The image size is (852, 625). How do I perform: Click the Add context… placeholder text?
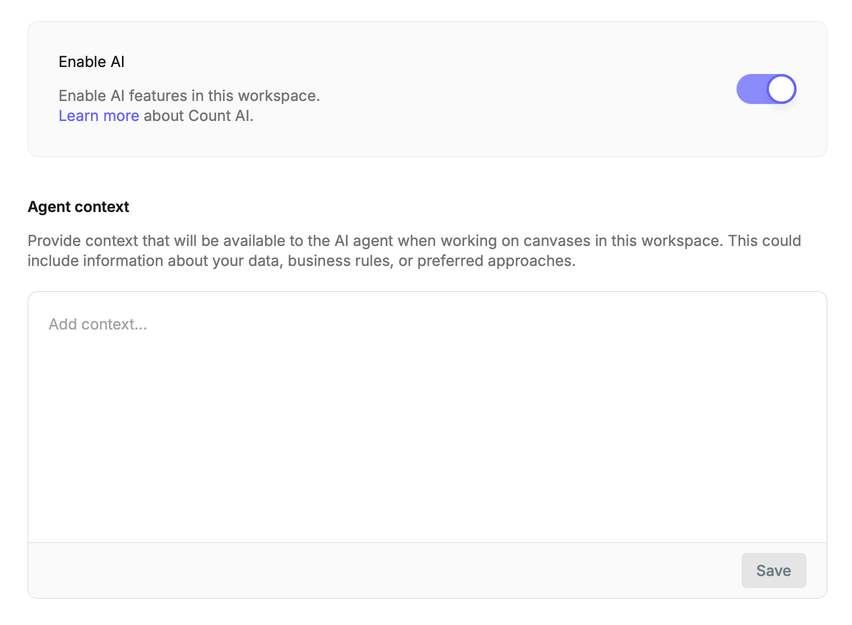98,324
